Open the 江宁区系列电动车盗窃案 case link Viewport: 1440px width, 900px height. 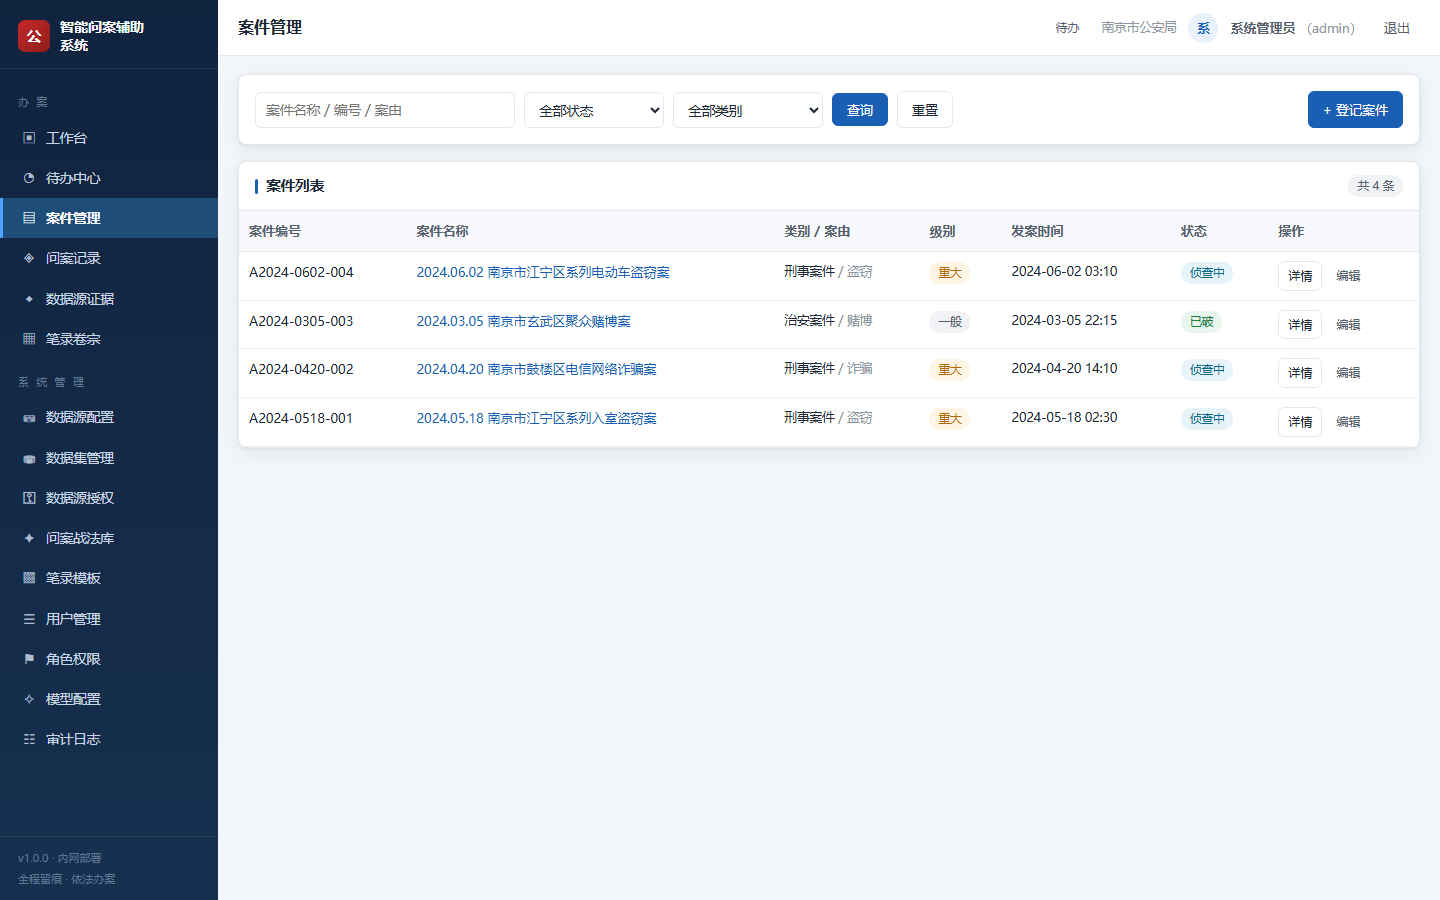(543, 272)
